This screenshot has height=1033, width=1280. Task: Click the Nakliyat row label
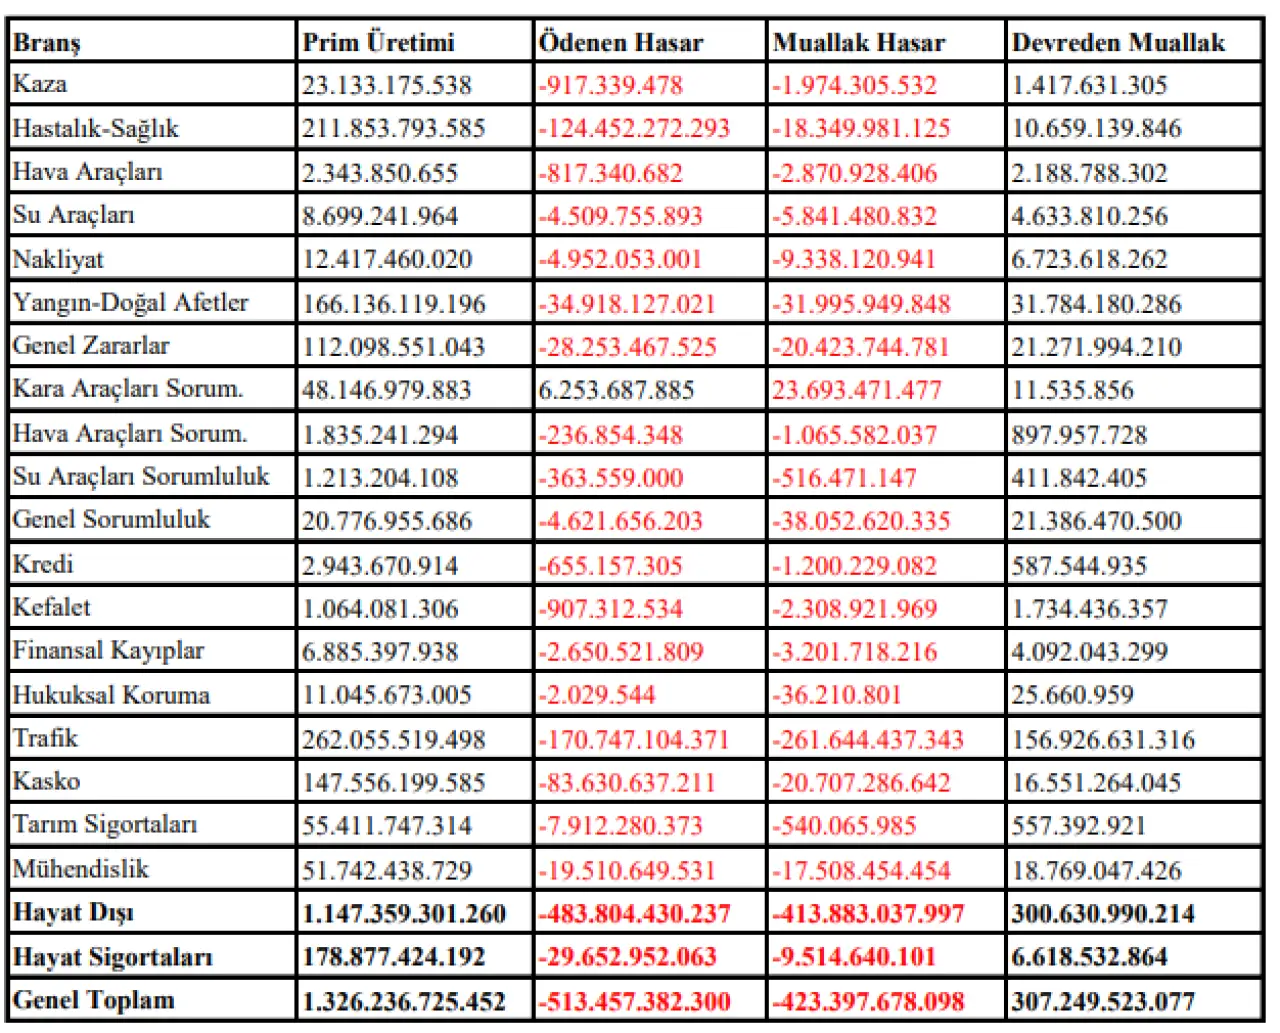58,260
